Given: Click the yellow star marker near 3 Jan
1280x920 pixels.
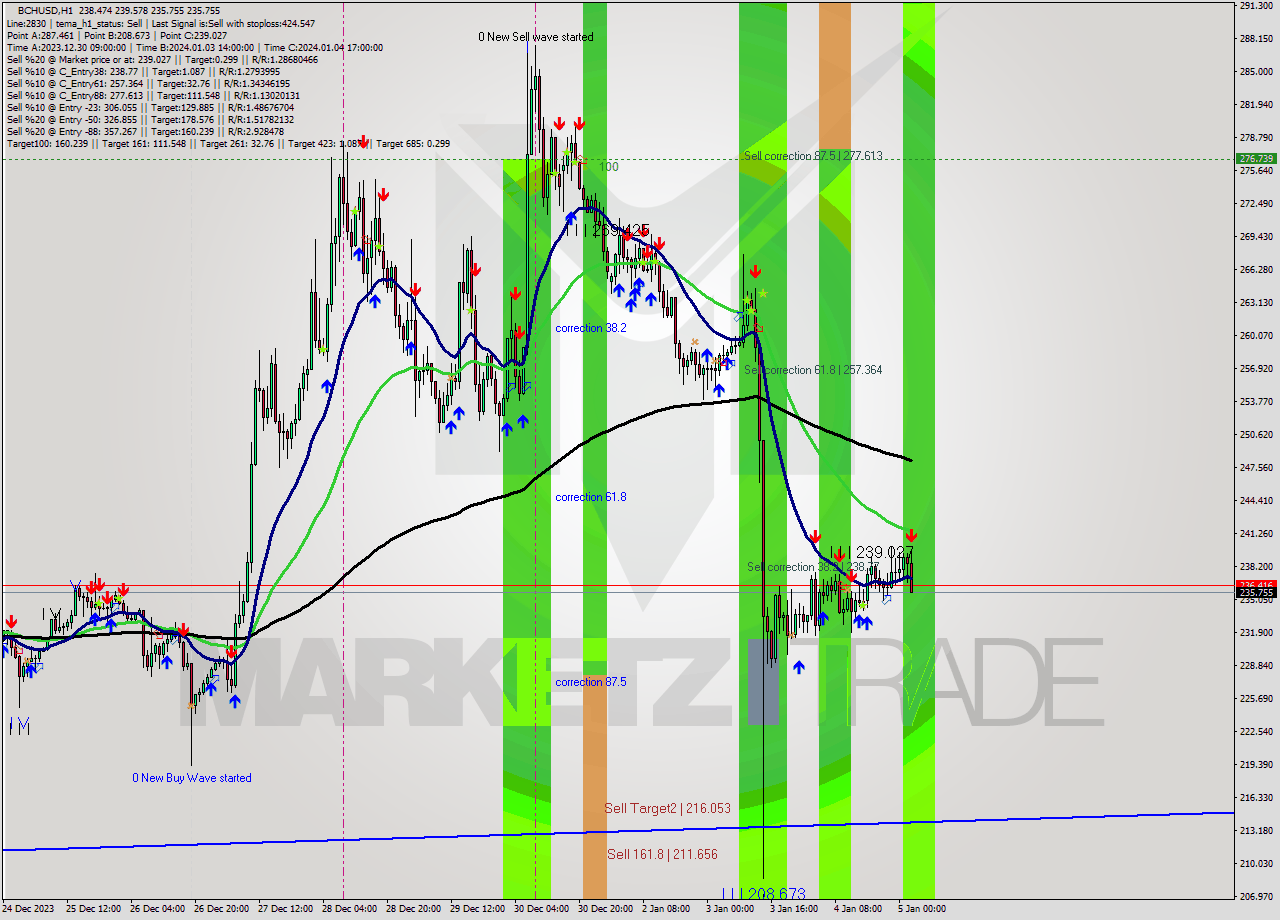Looking at the screenshot, I should (x=762, y=293).
